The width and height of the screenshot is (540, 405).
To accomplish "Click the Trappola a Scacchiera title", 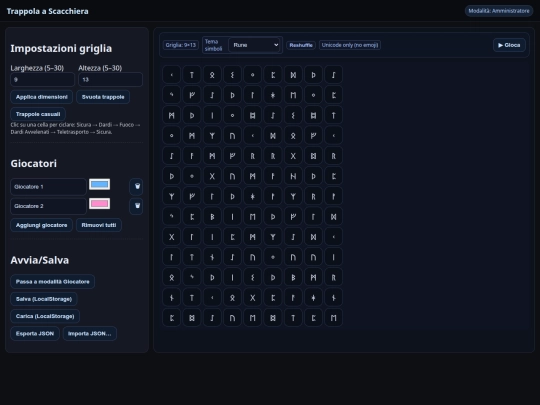I will (x=48, y=11).
